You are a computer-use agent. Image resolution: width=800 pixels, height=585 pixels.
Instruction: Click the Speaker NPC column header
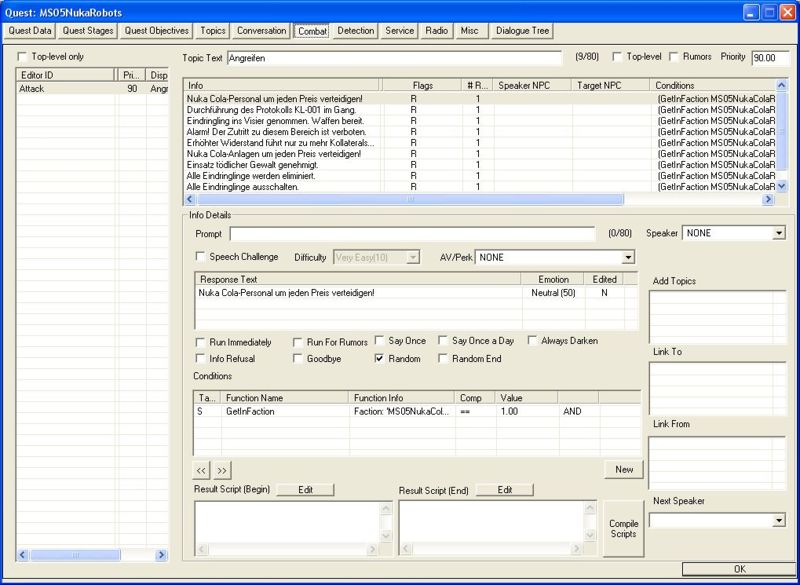533,86
